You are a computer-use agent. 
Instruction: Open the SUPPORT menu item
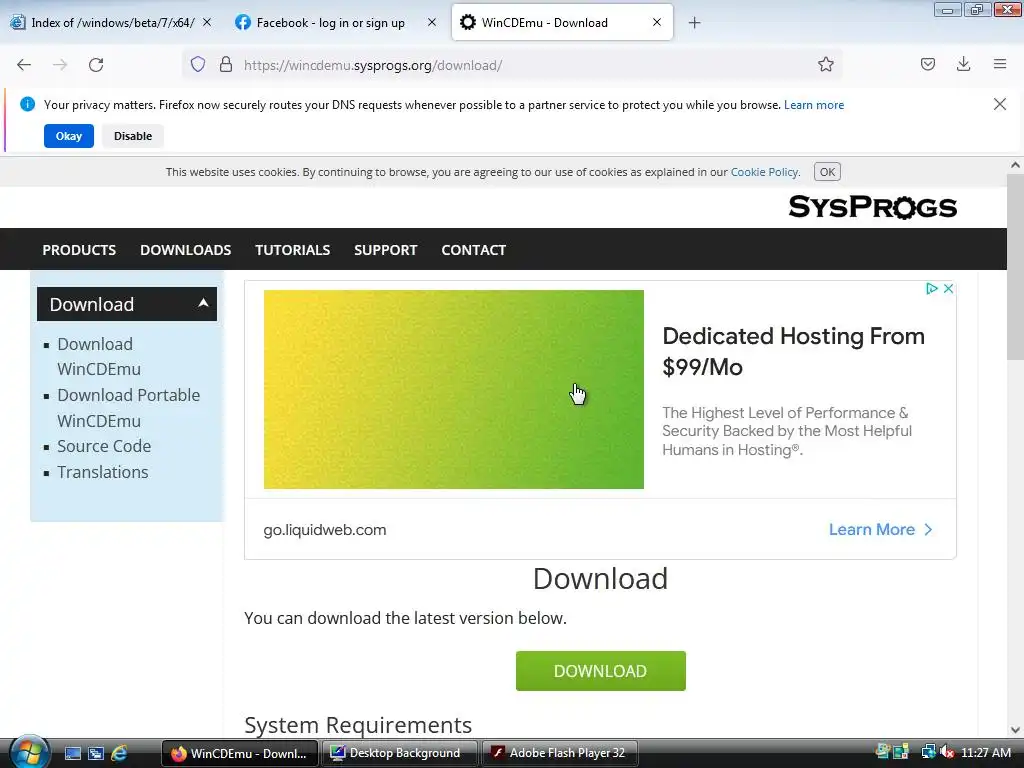pyautogui.click(x=385, y=249)
